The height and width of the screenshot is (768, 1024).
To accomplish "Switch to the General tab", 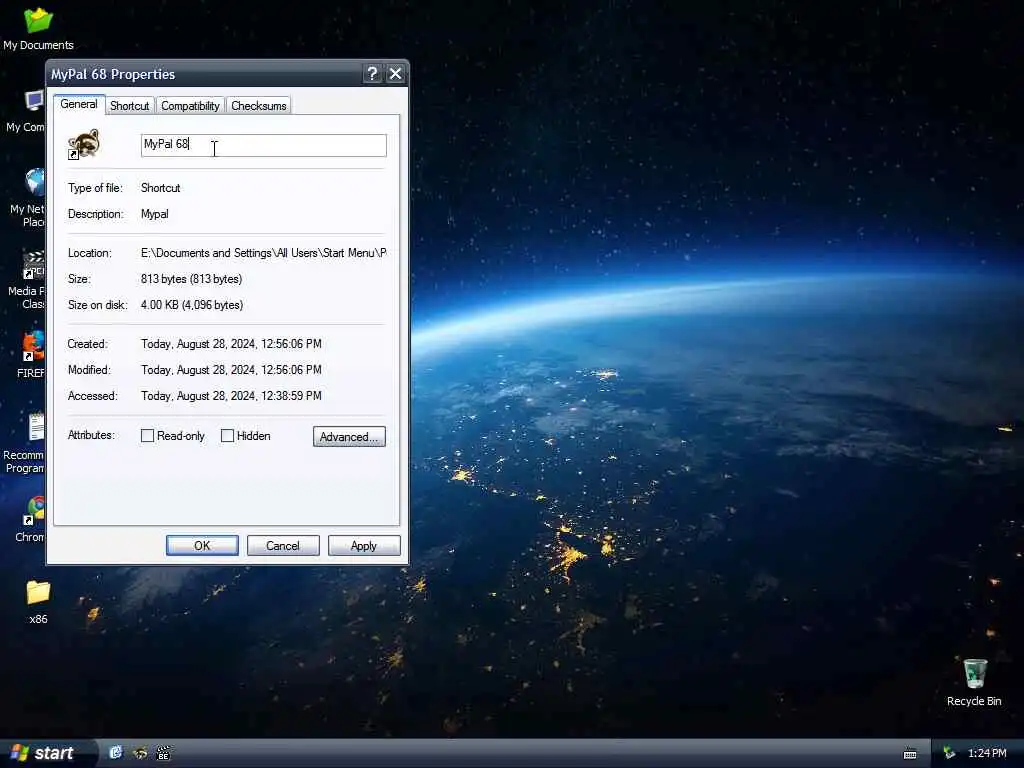I will click(x=79, y=104).
